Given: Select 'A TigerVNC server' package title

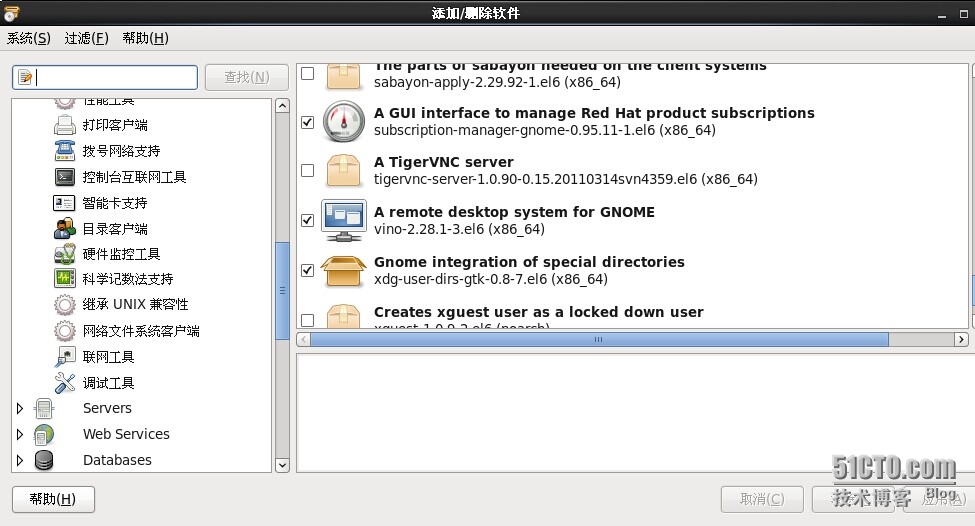Looking at the screenshot, I should coord(444,162).
